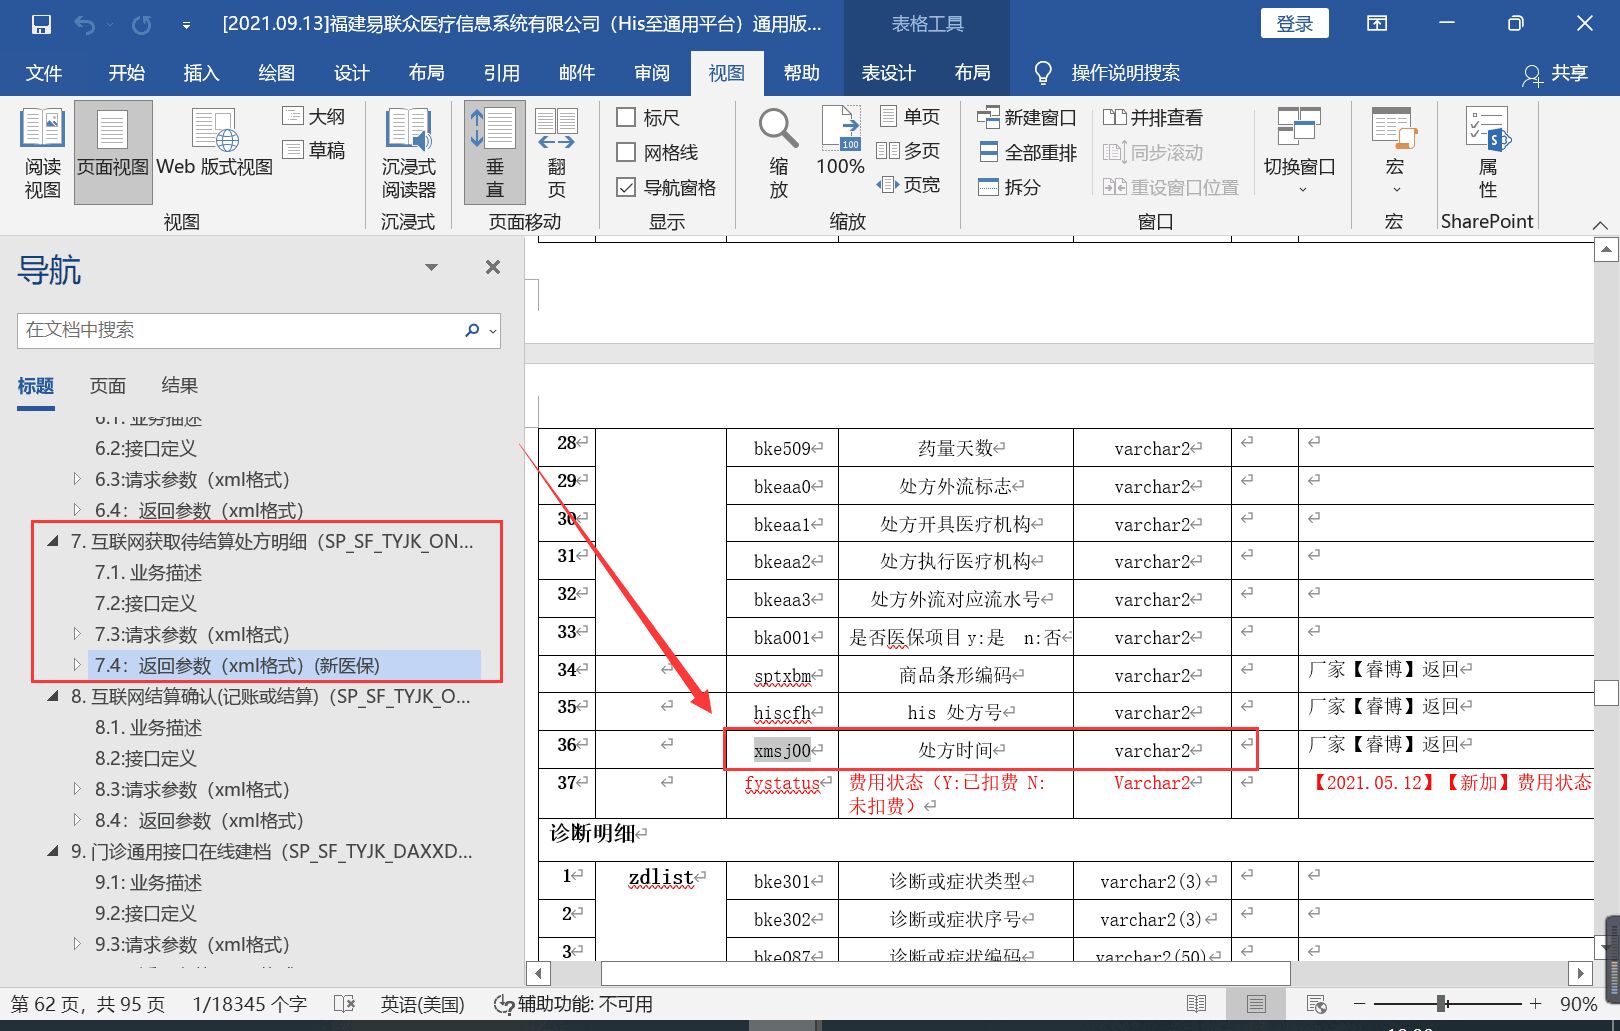1620x1031 pixels.
Task: Close the 导航 navigation pane
Action: click(x=493, y=267)
